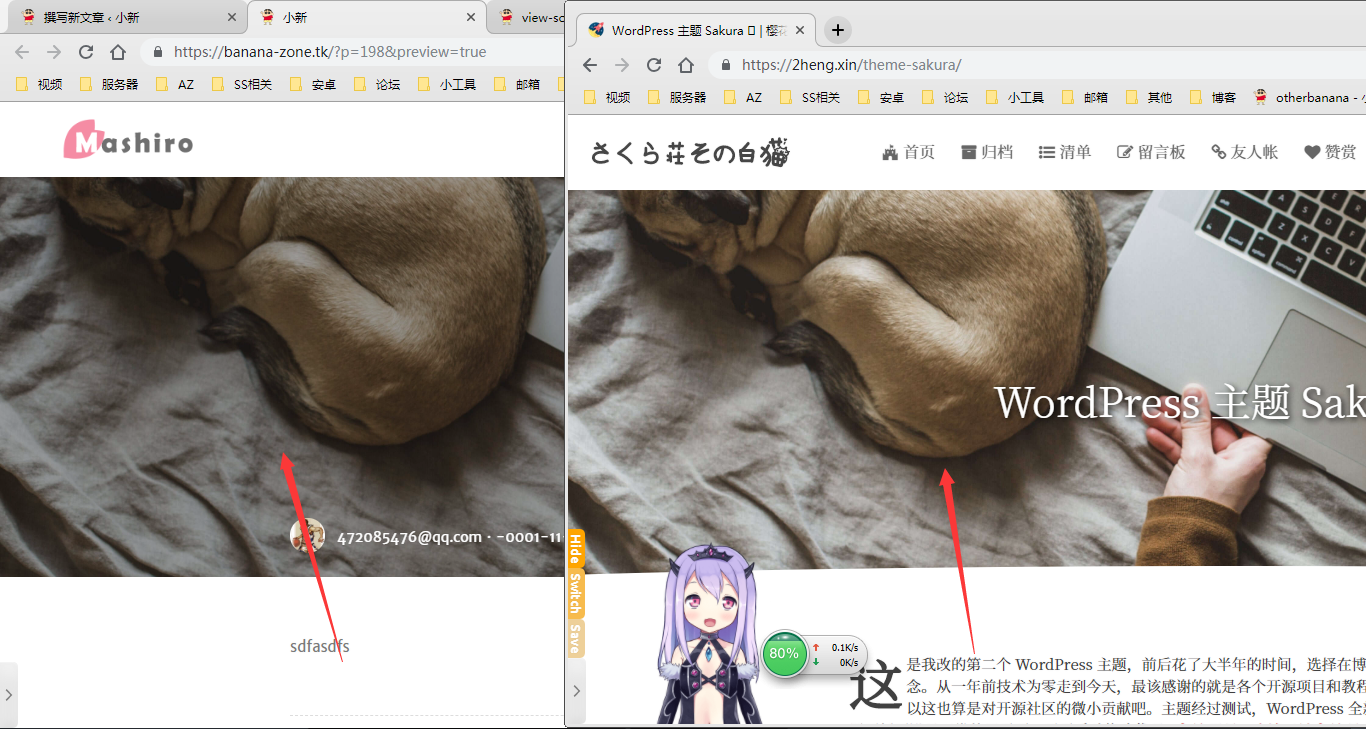
Task: Open 论坛 bookmark folder in right window
Action: point(945,98)
